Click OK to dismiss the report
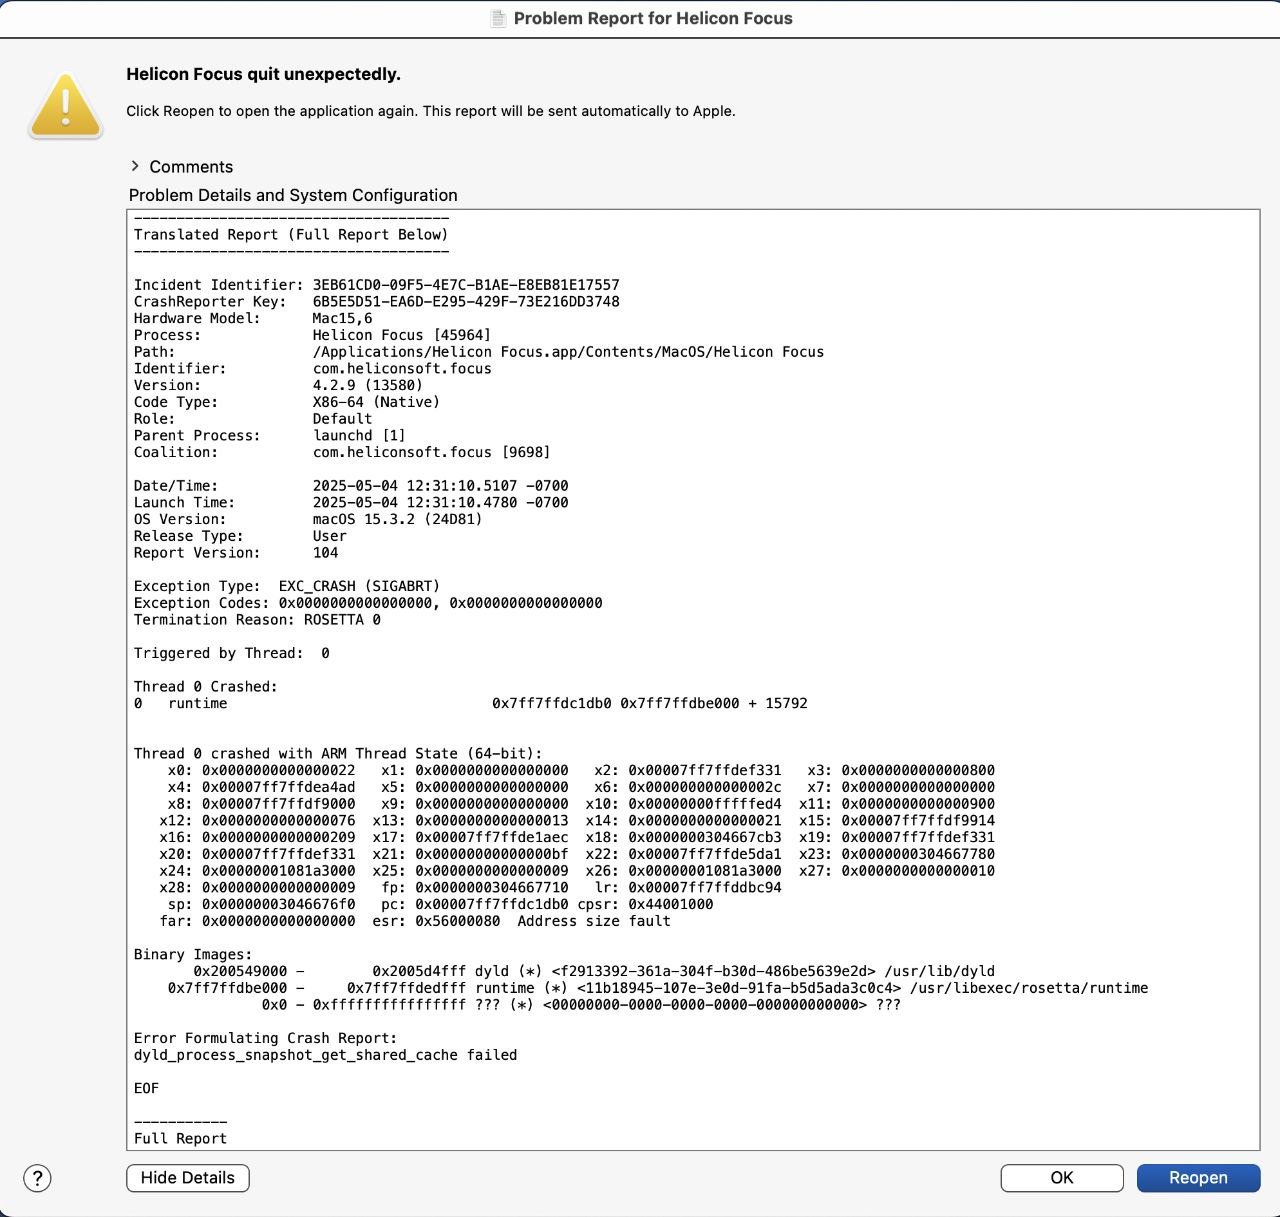Screen dimensions: 1280x1217 coord(1062,1178)
